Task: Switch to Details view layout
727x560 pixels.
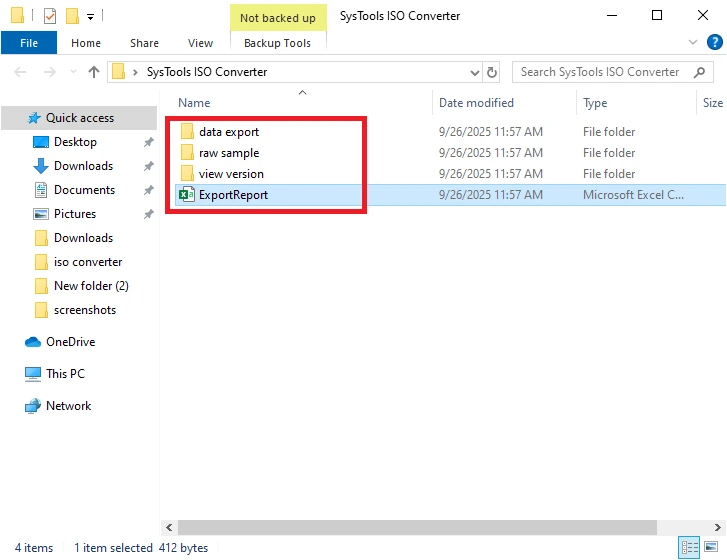Action: tap(689, 547)
